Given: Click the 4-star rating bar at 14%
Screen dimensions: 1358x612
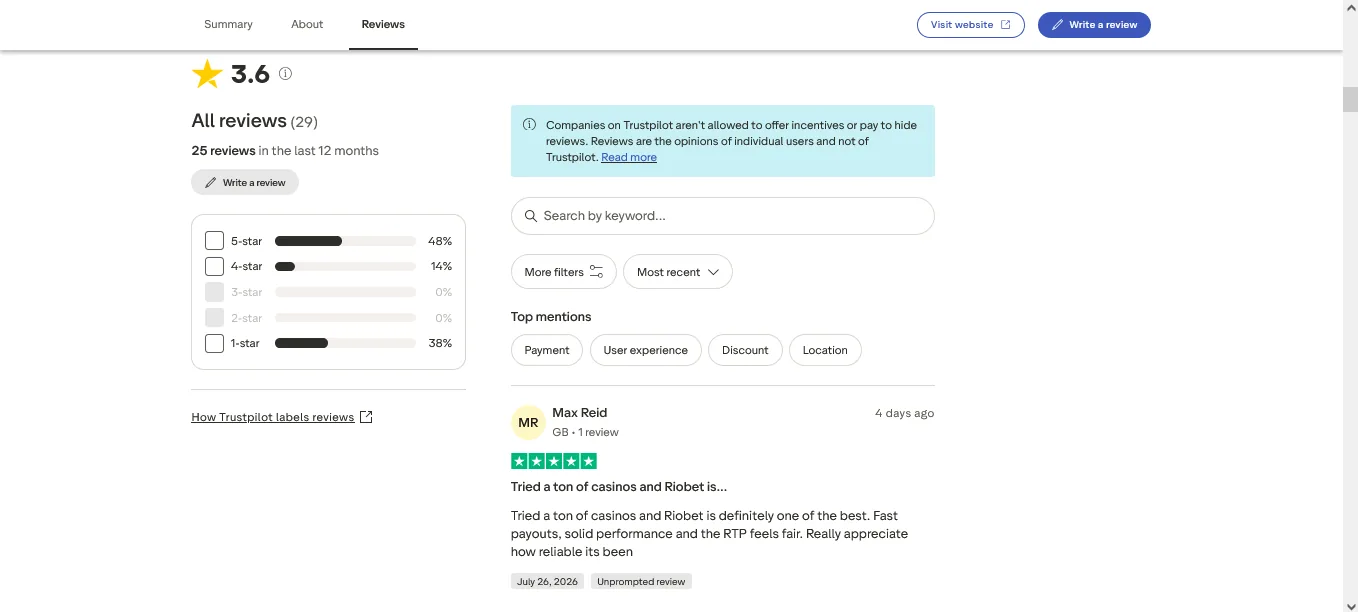Looking at the screenshot, I should [x=345, y=266].
